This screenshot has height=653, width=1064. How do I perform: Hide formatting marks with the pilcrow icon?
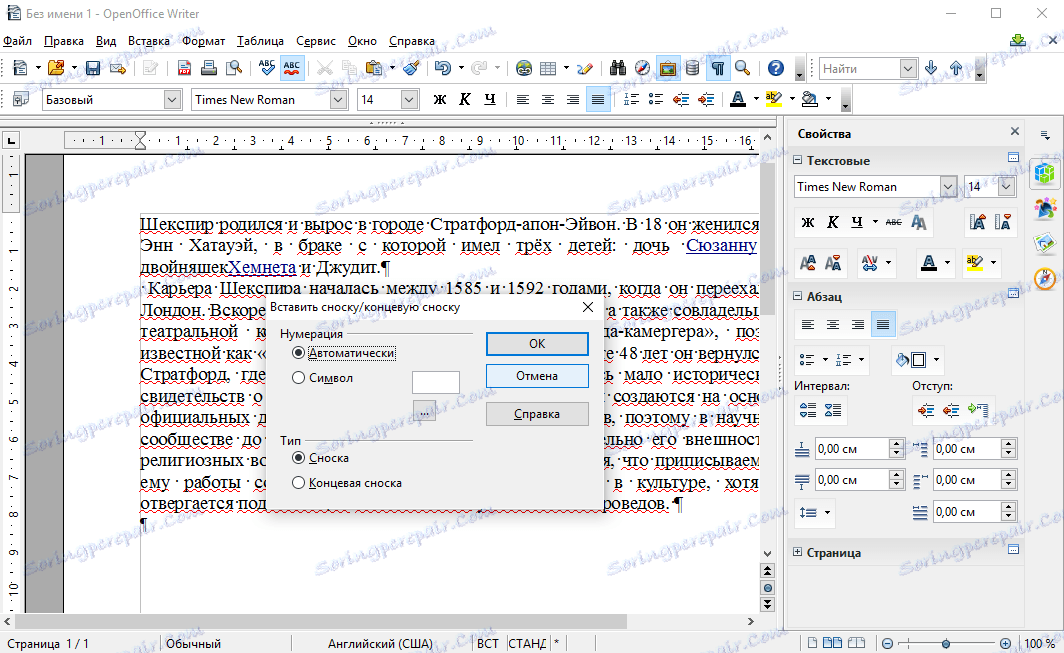click(x=717, y=68)
